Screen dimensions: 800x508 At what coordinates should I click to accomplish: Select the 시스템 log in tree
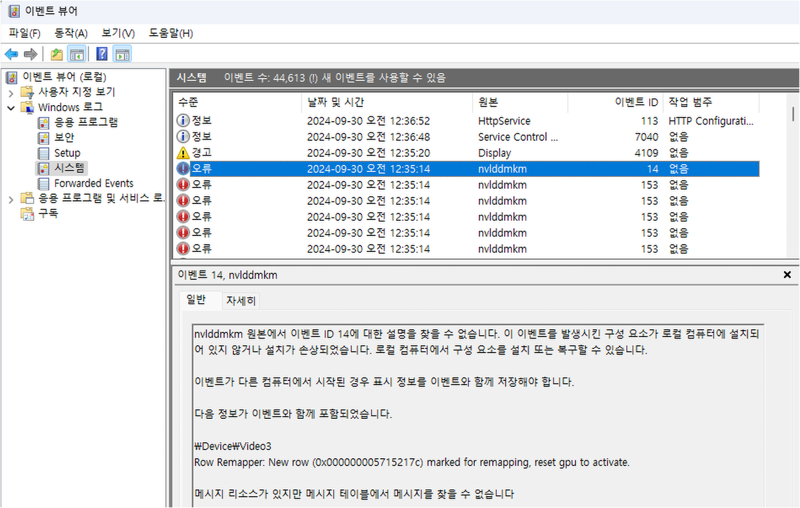(69, 168)
